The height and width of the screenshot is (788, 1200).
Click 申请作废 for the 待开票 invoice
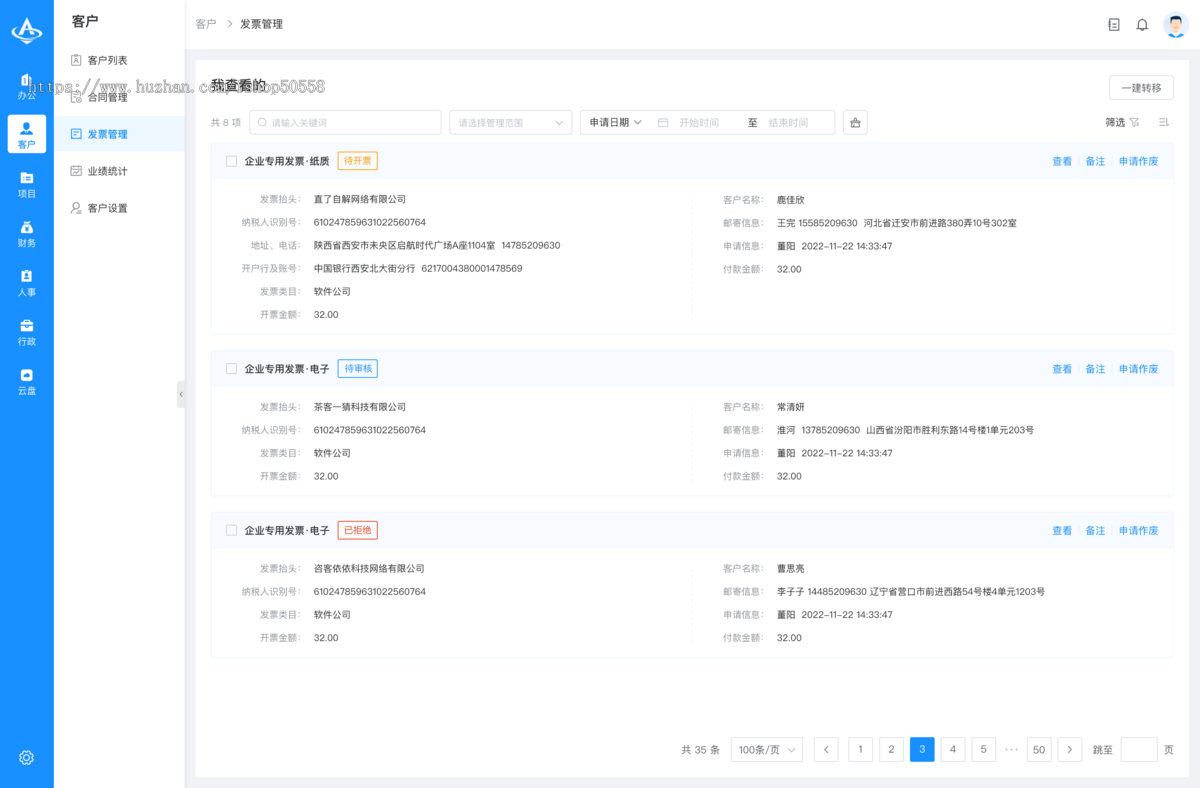[1138, 161]
